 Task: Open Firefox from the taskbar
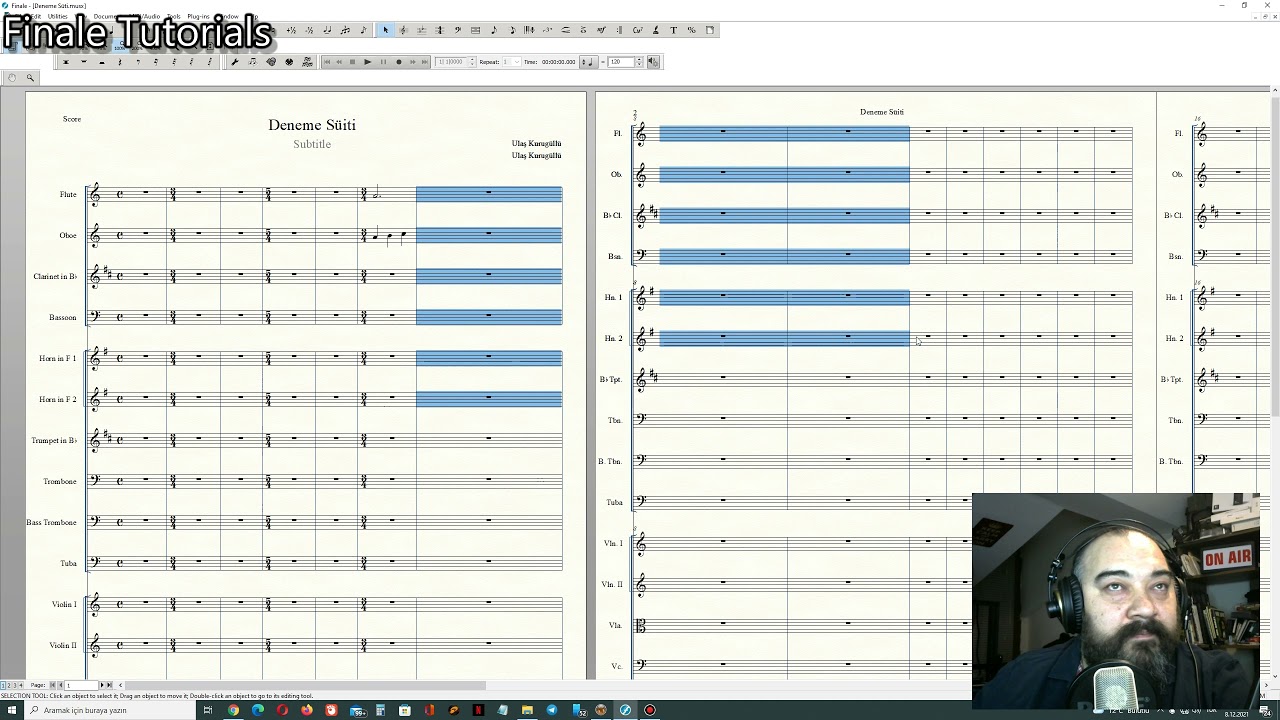(307, 710)
